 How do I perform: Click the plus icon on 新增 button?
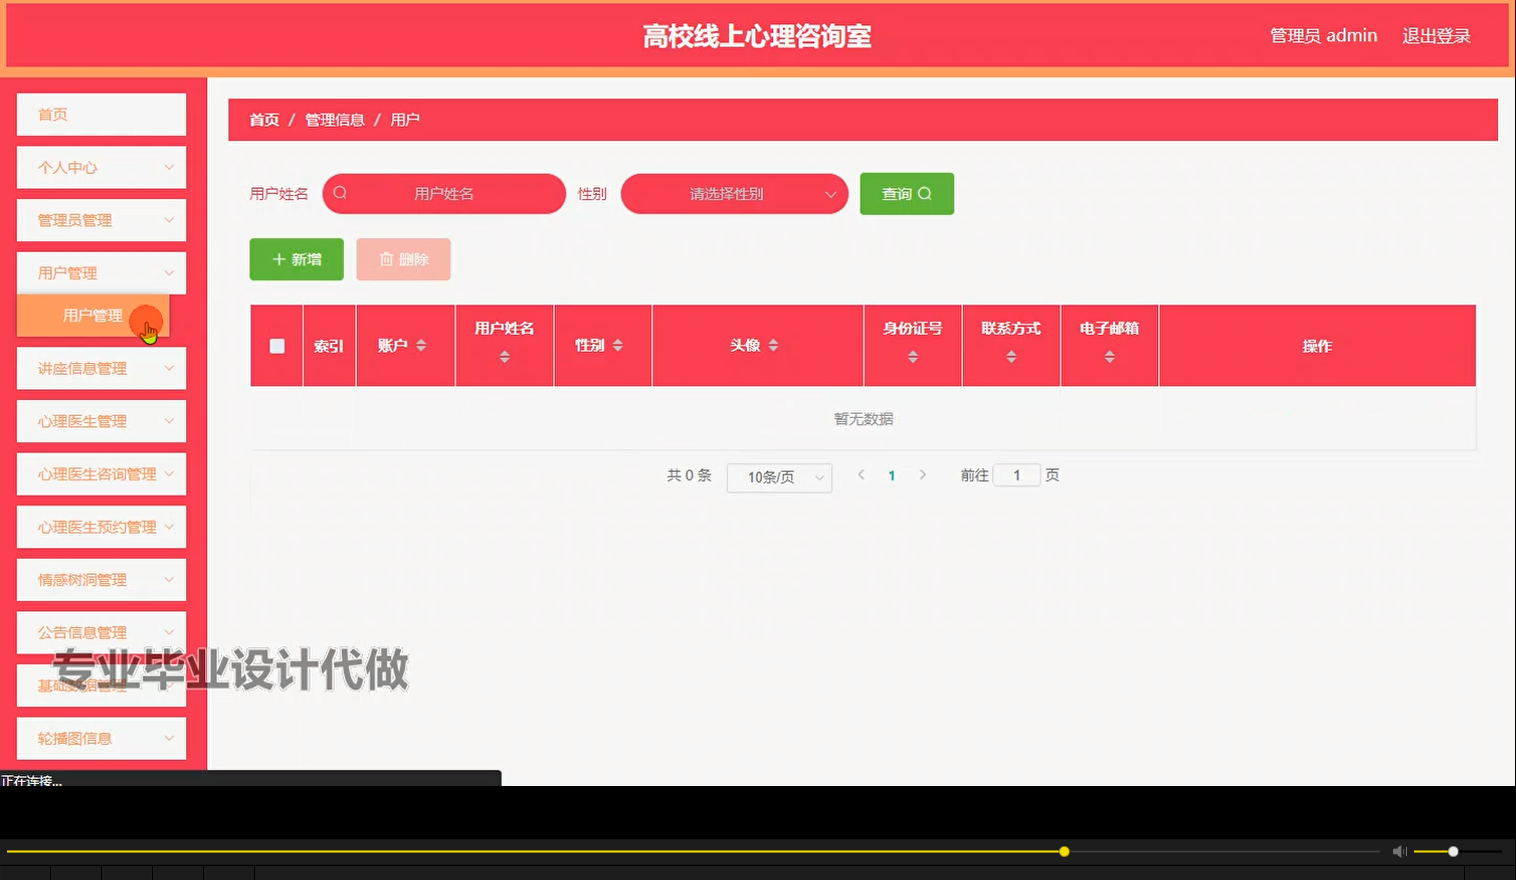point(279,259)
